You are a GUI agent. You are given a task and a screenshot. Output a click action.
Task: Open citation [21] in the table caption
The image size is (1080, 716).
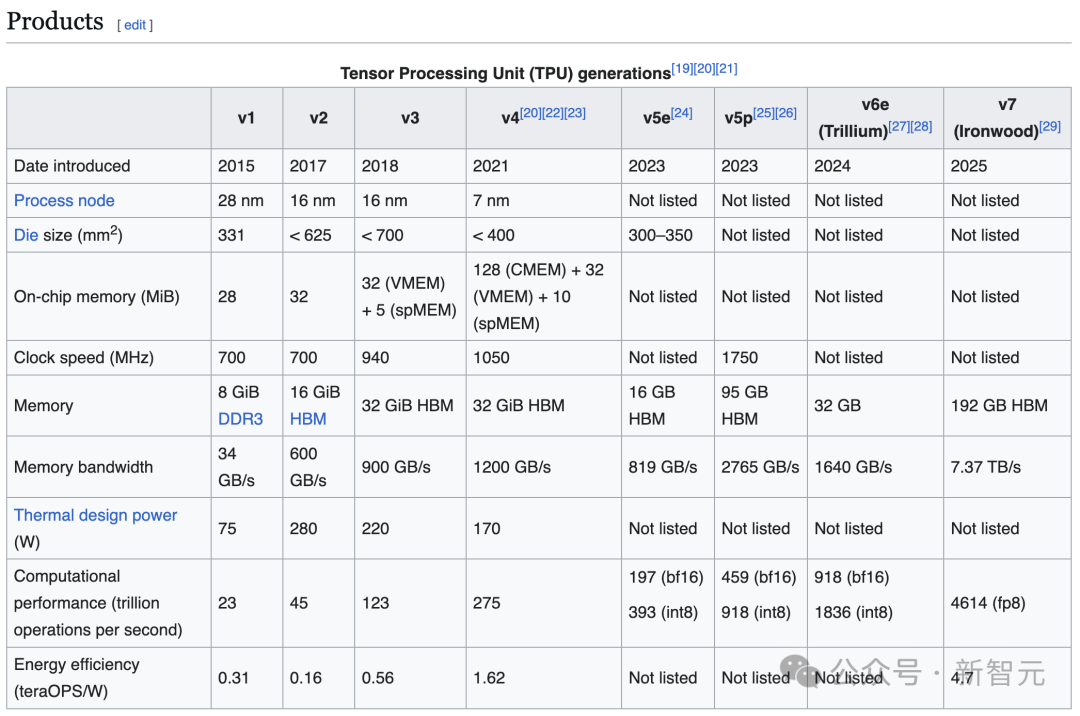[727, 69]
